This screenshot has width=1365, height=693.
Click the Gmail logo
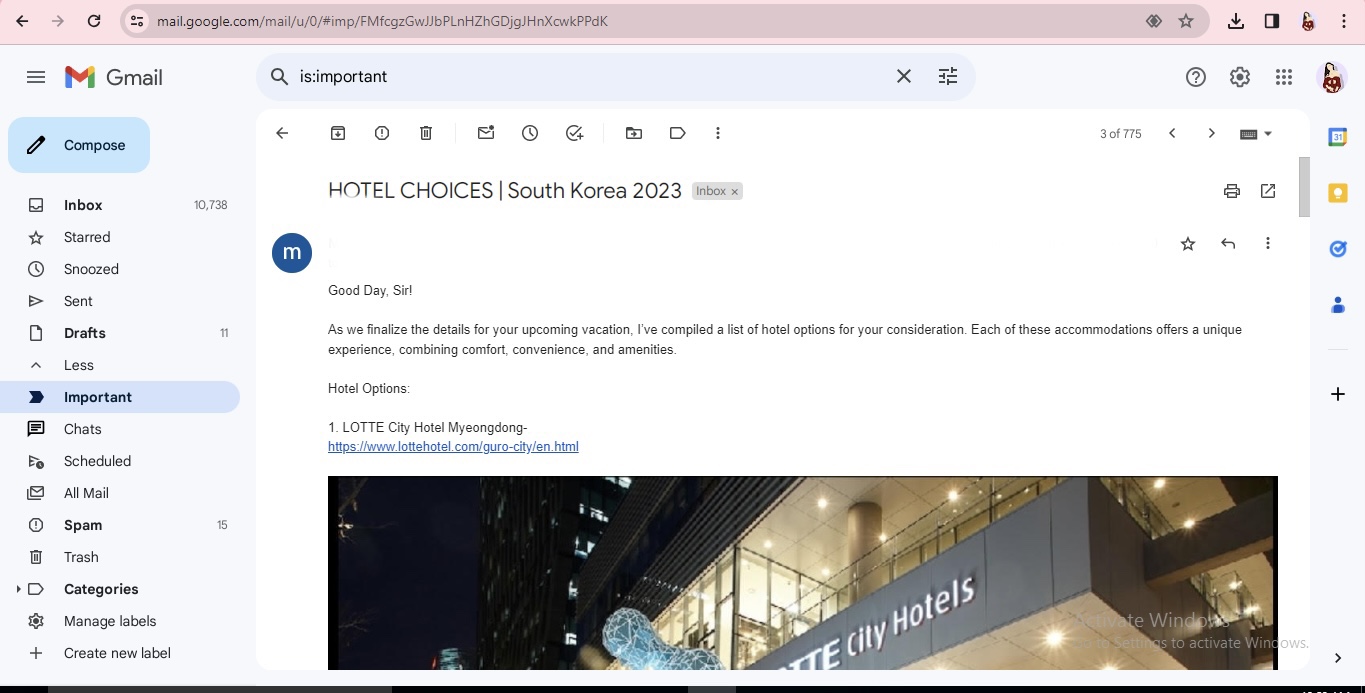point(114,77)
